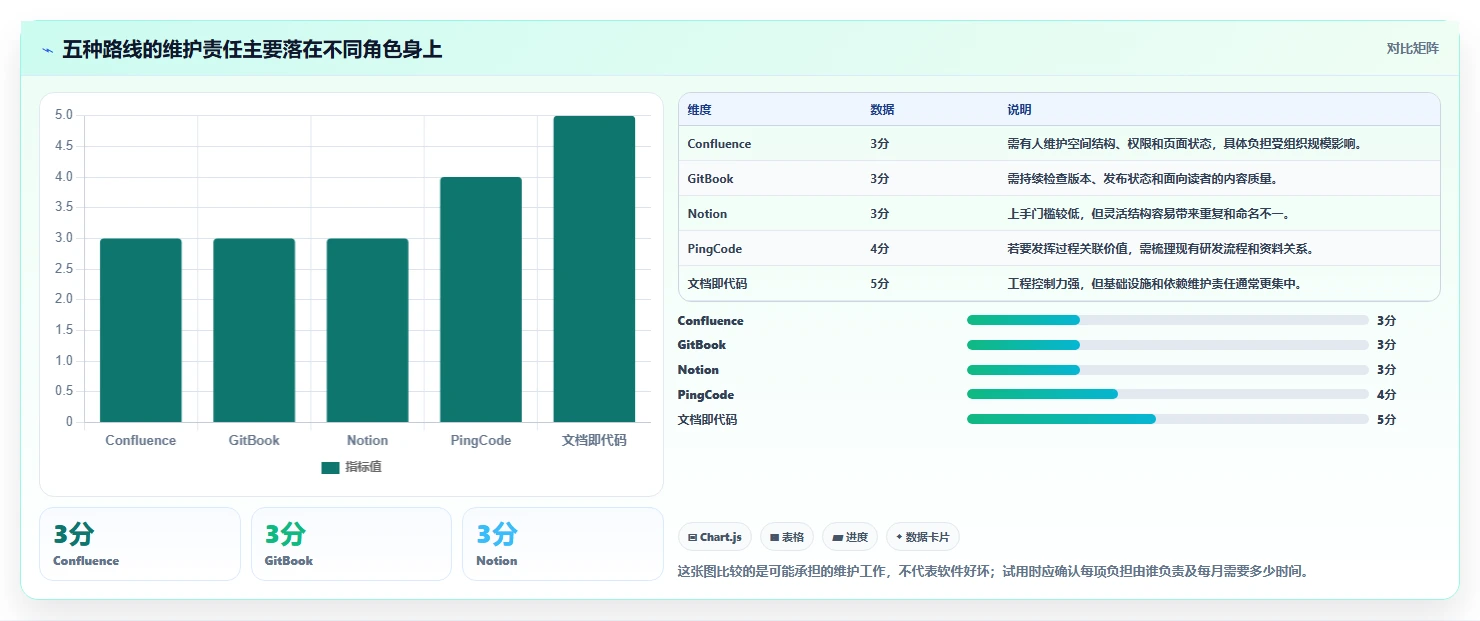This screenshot has width=1480, height=621.
Task: Click the 3分 value in the GitBook table row
Action: pyautogui.click(x=879, y=179)
